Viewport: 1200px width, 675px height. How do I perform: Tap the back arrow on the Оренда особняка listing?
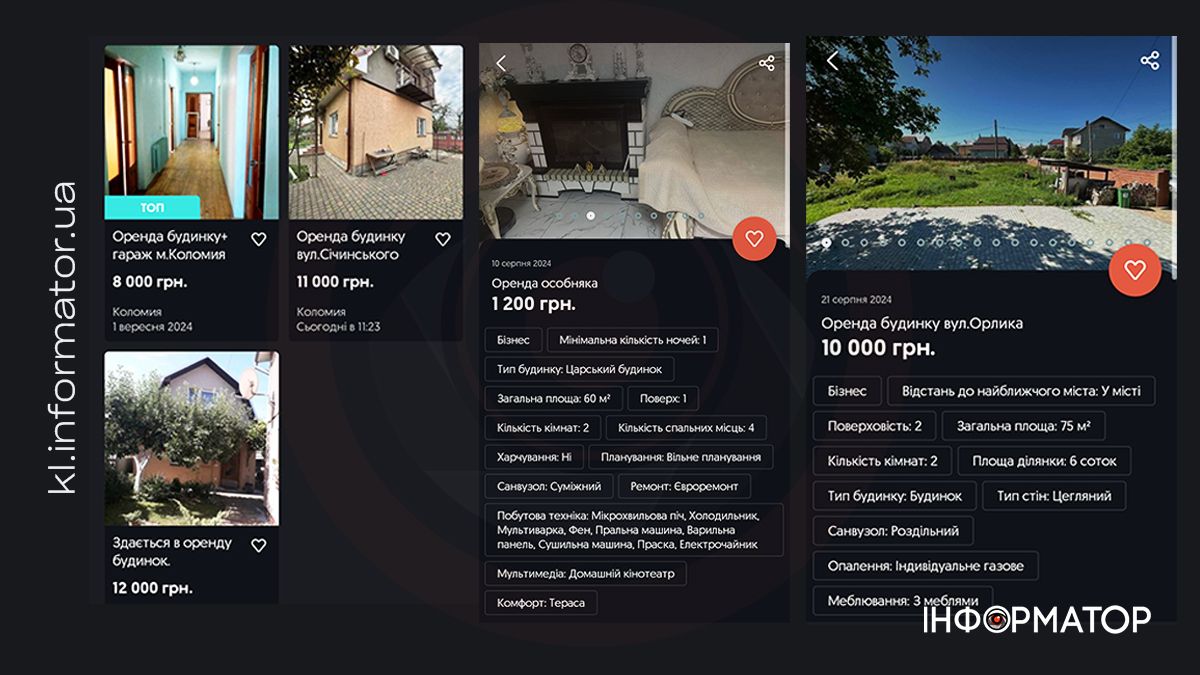tap(501, 64)
